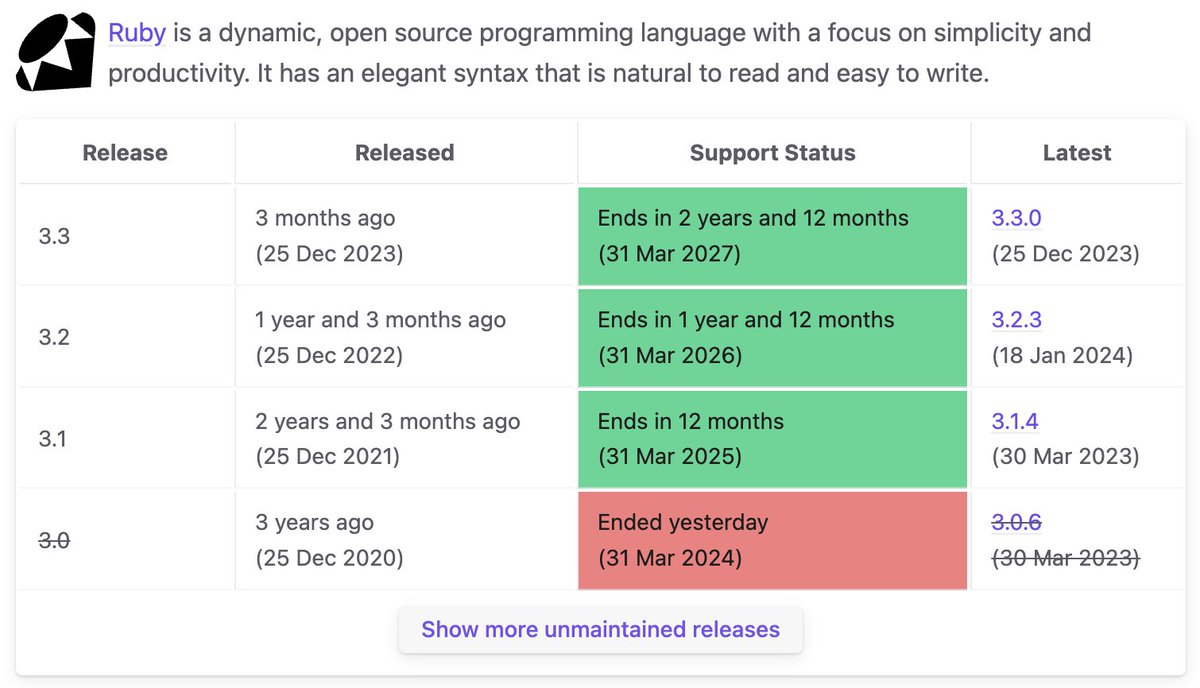Click the red Ended yesterday status cell
1200x688 pixels.
(x=773, y=540)
